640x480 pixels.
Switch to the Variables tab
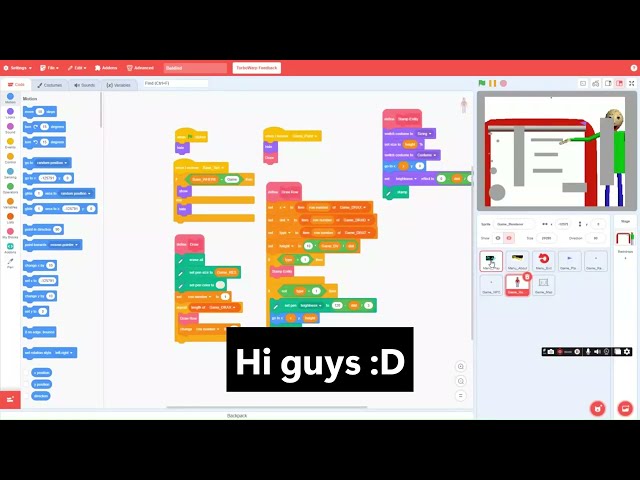point(118,85)
